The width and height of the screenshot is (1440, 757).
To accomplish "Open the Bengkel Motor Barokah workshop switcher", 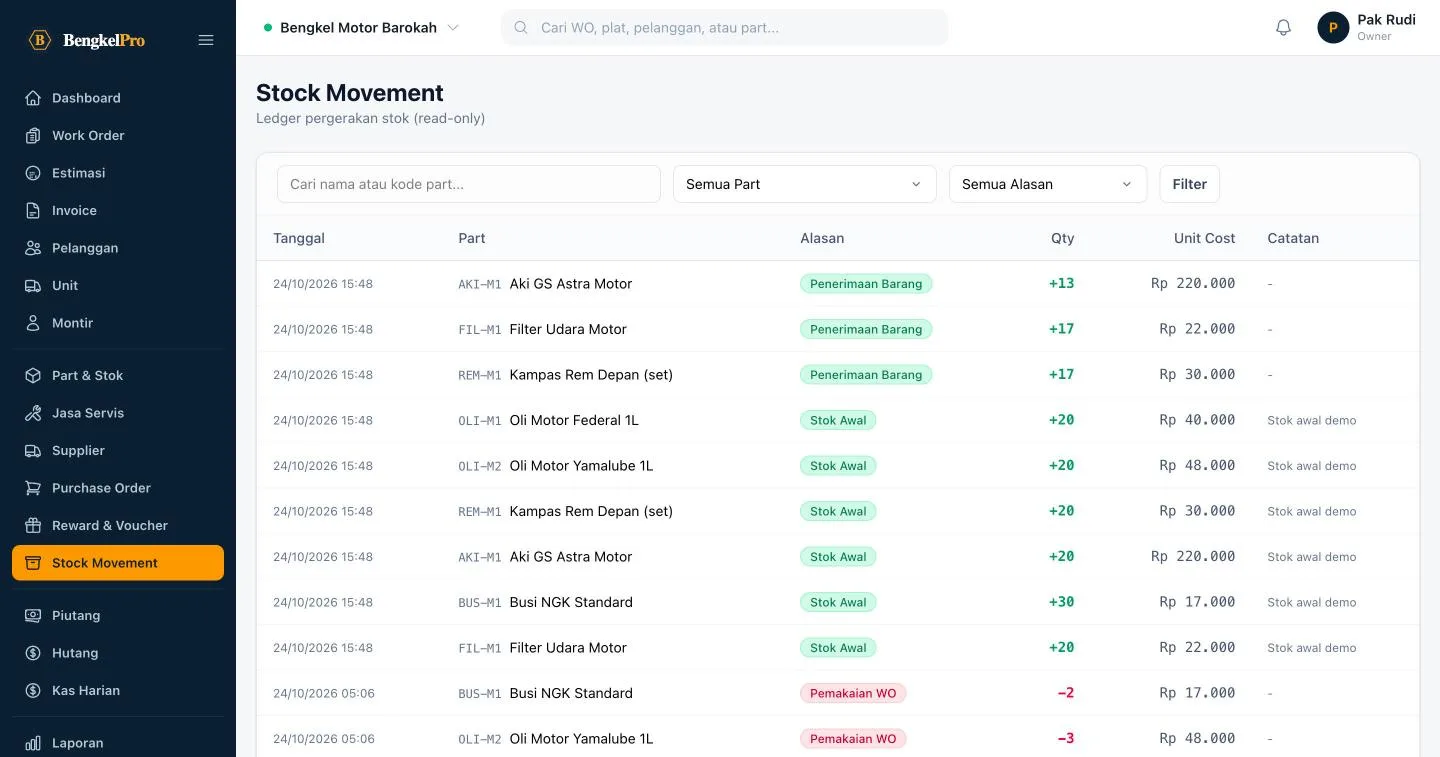I will click(361, 28).
